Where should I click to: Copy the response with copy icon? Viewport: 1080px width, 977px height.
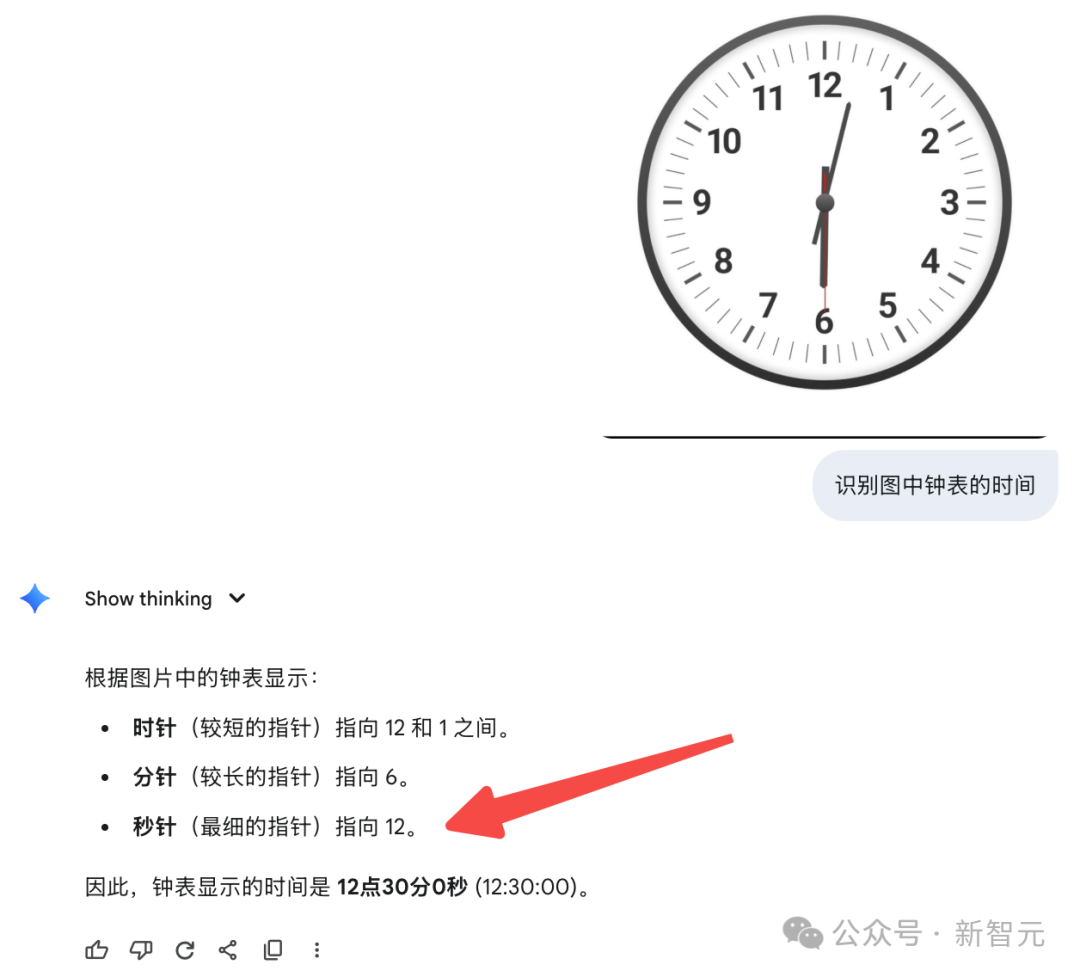[x=273, y=950]
